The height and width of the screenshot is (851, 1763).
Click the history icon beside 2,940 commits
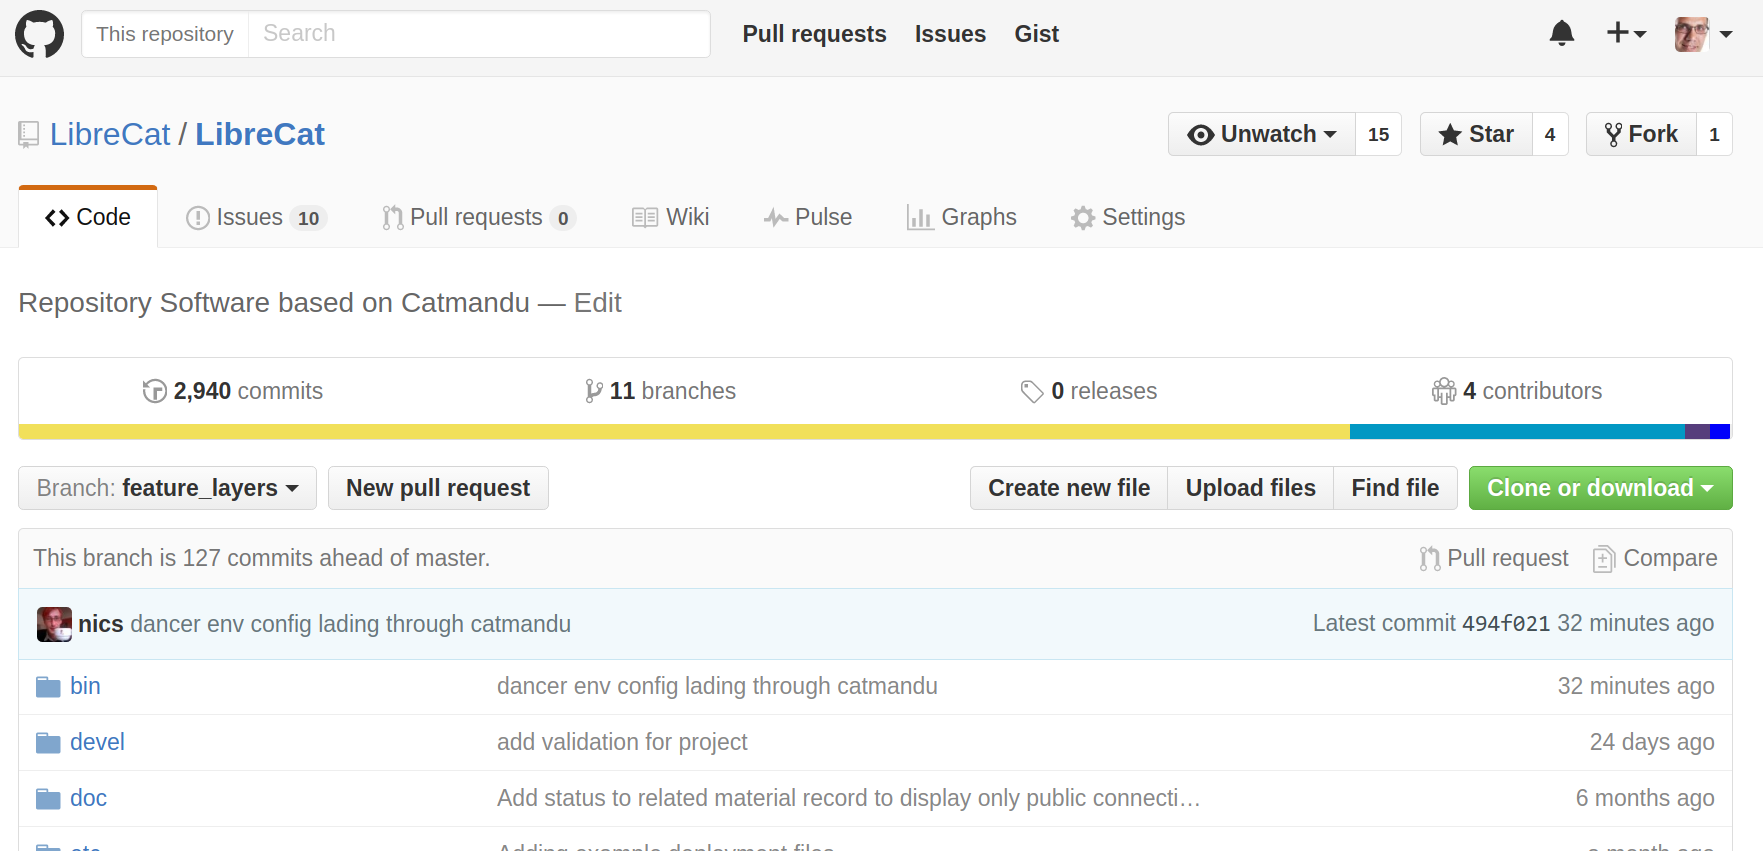(x=155, y=391)
